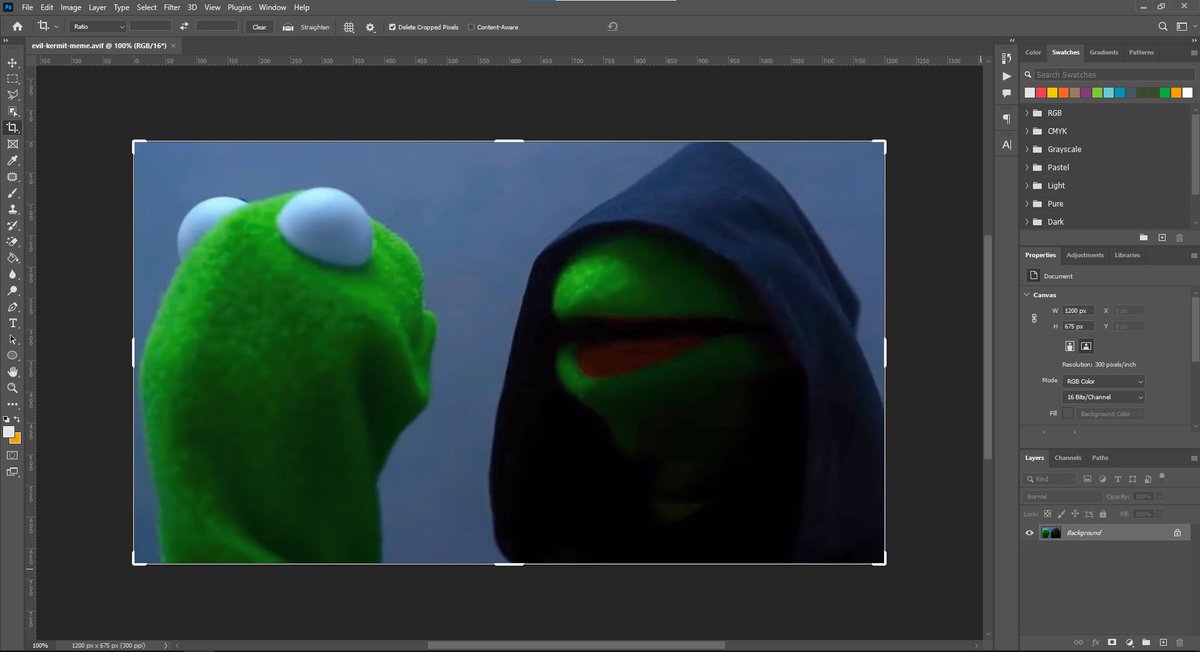Open the Ratio preset dropdown
The height and width of the screenshot is (652, 1200).
click(x=98, y=27)
